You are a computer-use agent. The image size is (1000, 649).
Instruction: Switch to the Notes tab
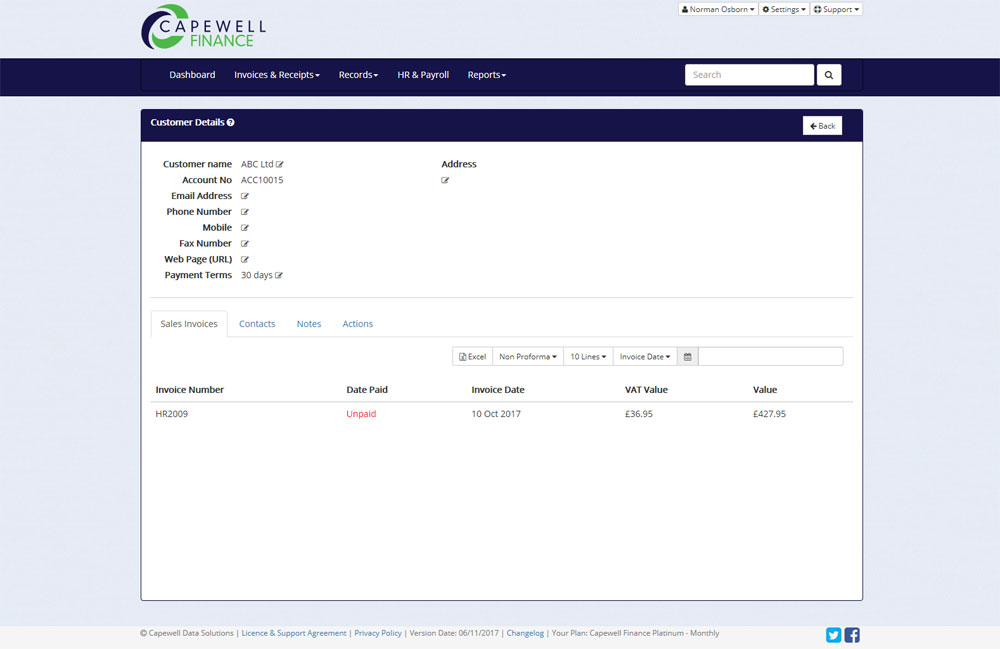309,324
